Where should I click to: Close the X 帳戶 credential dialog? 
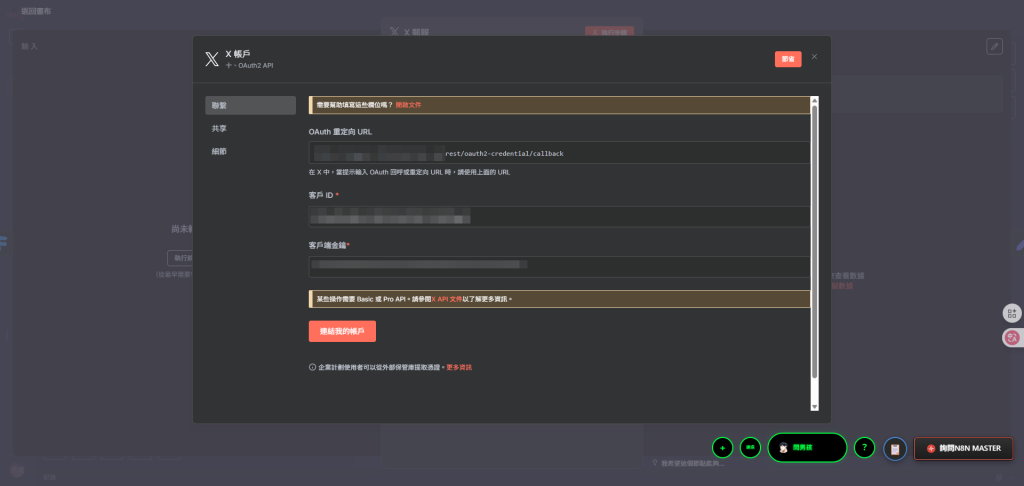(x=814, y=57)
